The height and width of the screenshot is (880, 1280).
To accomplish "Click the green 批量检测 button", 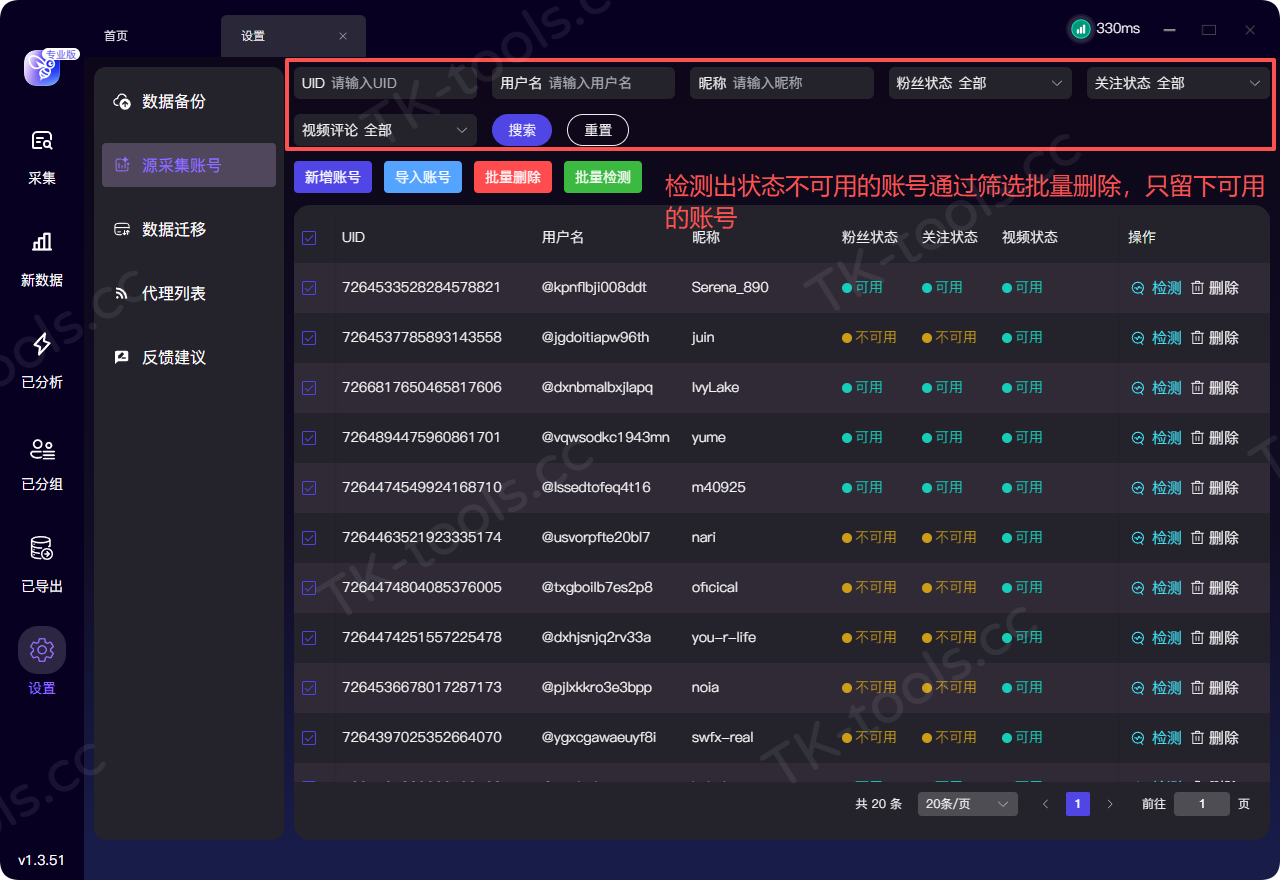I will (603, 177).
